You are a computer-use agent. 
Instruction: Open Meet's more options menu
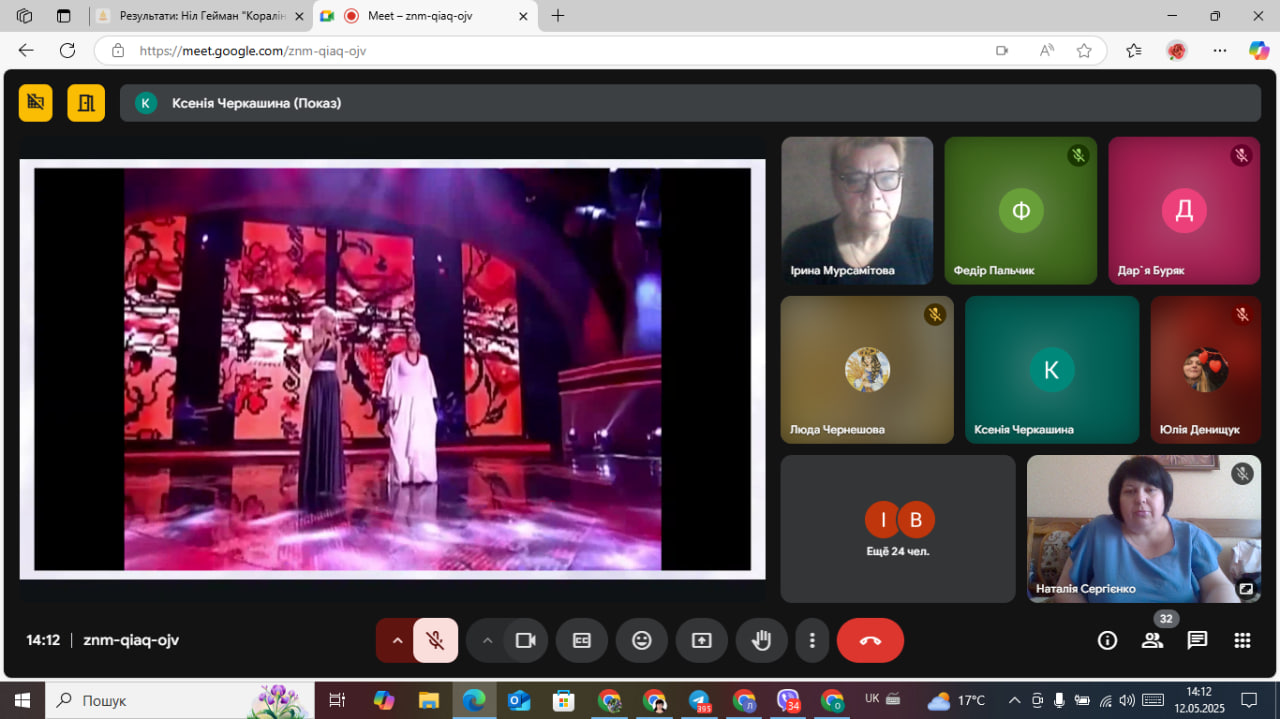coord(813,641)
